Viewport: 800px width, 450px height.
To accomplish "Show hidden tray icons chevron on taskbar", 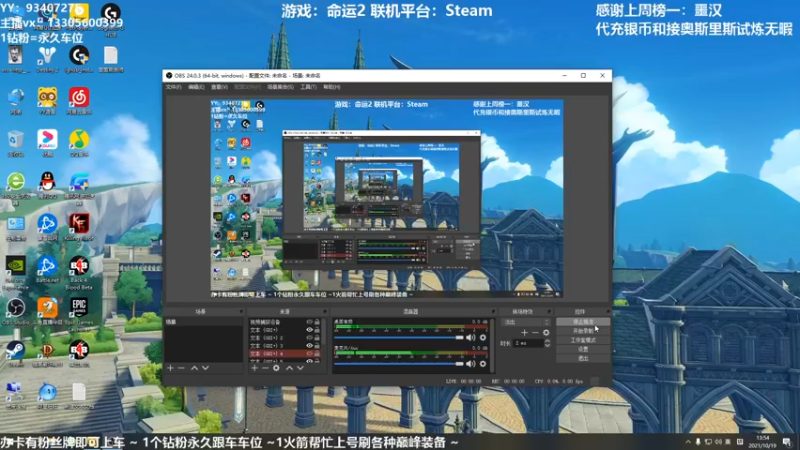I will (x=688, y=442).
